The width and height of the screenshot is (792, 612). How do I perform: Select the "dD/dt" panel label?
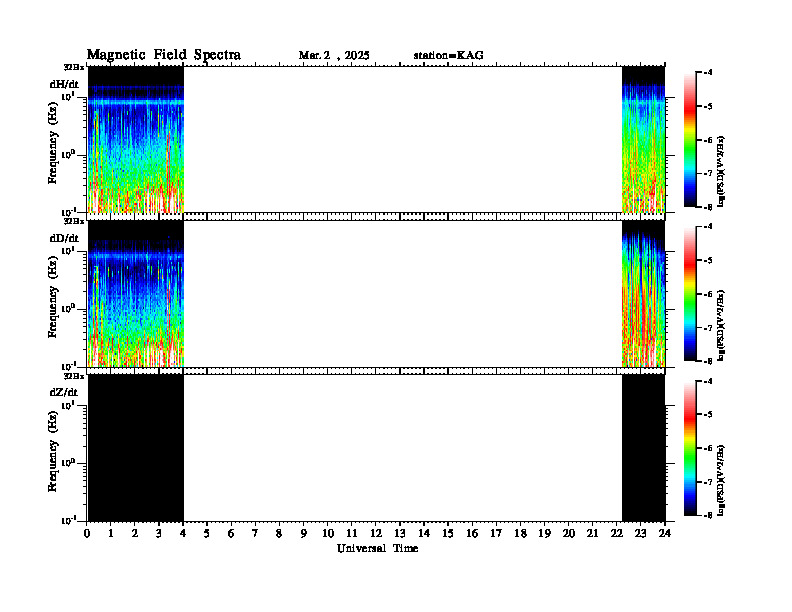[64, 238]
